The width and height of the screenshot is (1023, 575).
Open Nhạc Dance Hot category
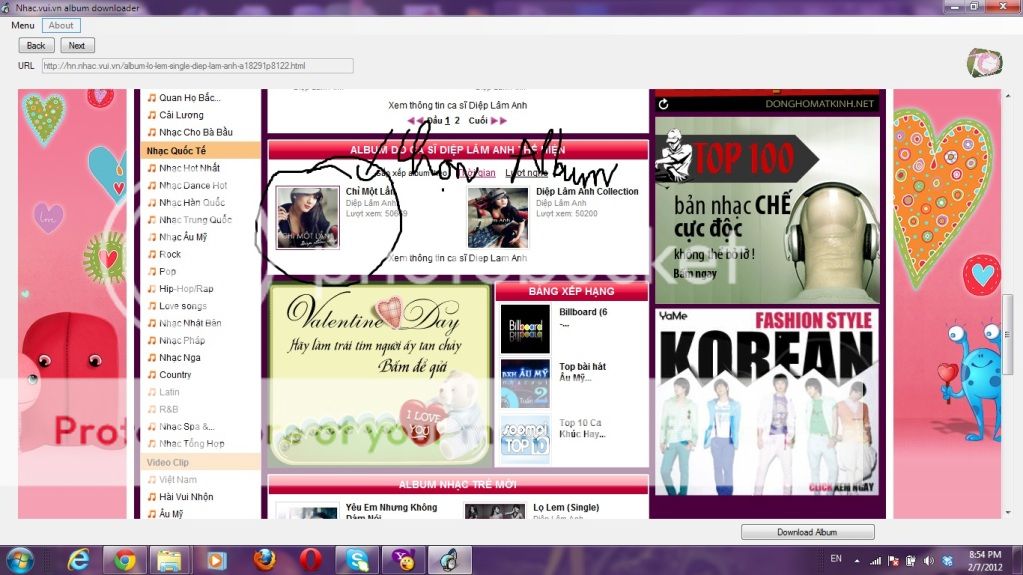click(193, 185)
